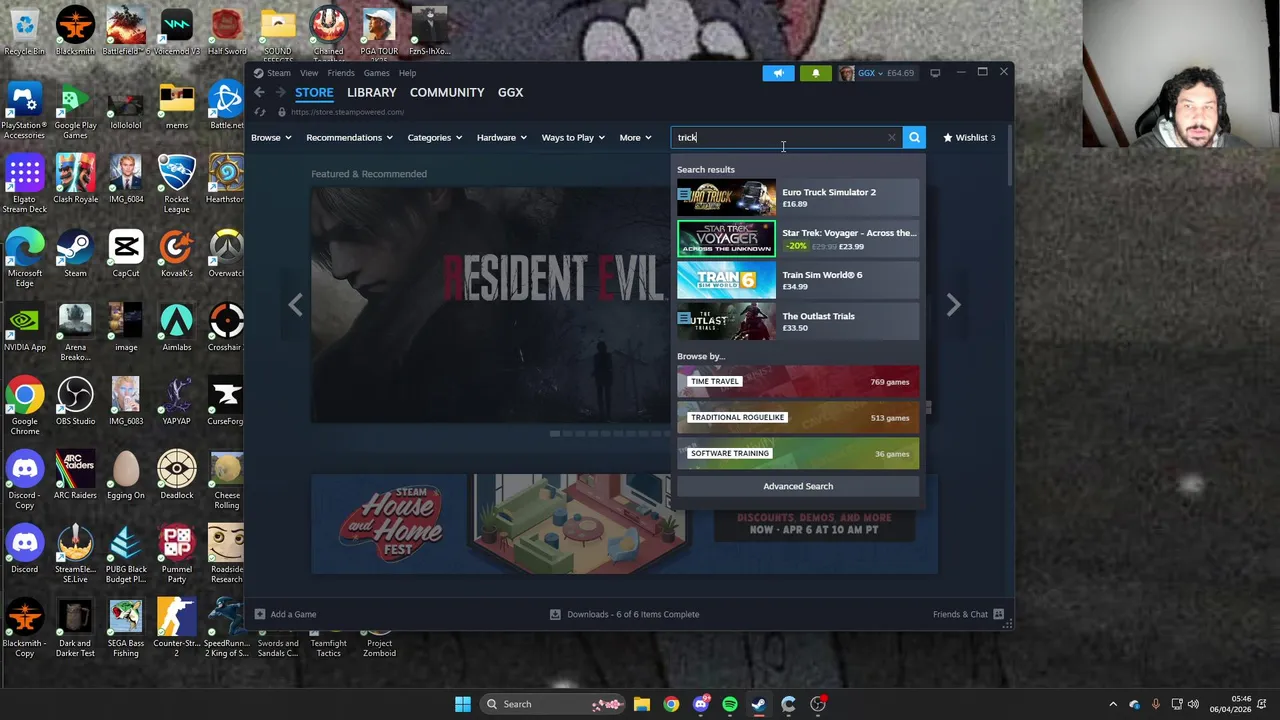This screenshot has height=720, width=1280.
Task: Browse by SOFTWARE TRAINING tag
Action: click(797, 453)
